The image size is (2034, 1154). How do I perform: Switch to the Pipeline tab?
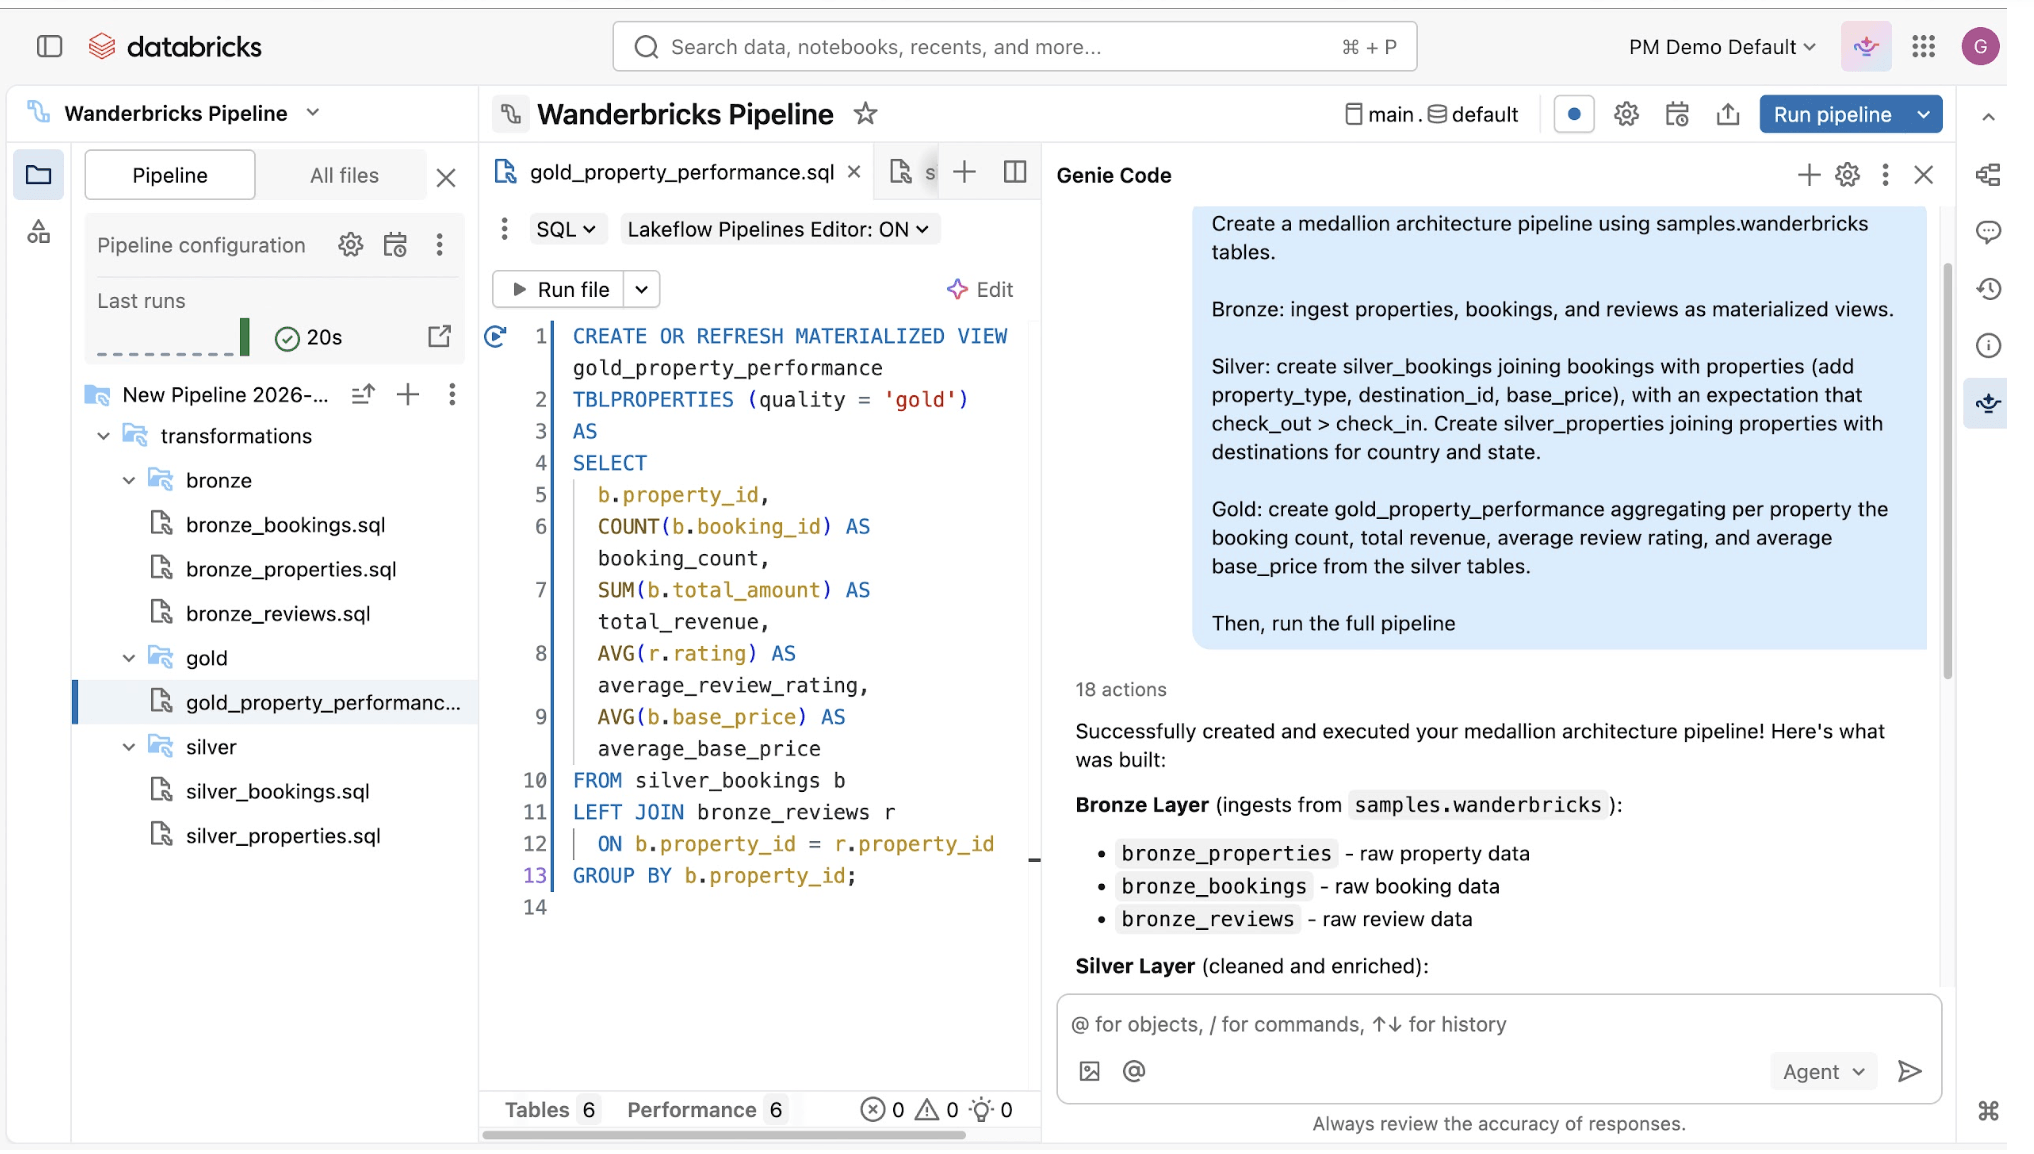tap(170, 175)
